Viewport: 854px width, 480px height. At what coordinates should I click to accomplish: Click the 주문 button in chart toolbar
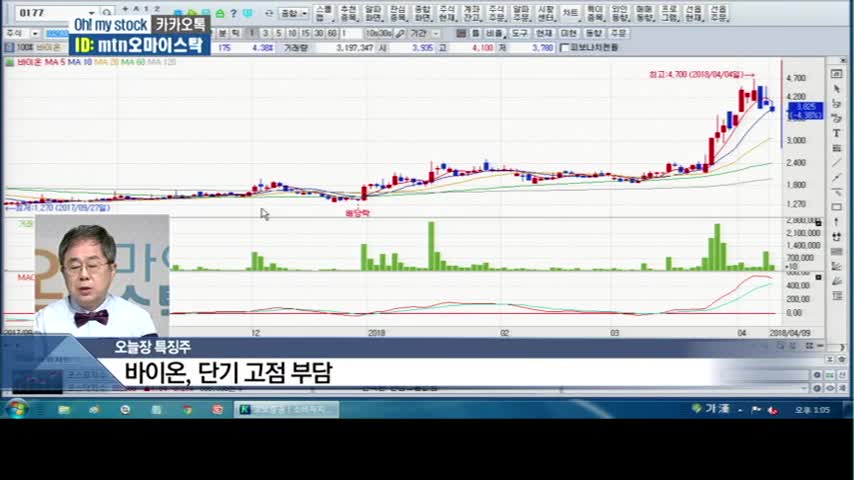click(x=619, y=33)
